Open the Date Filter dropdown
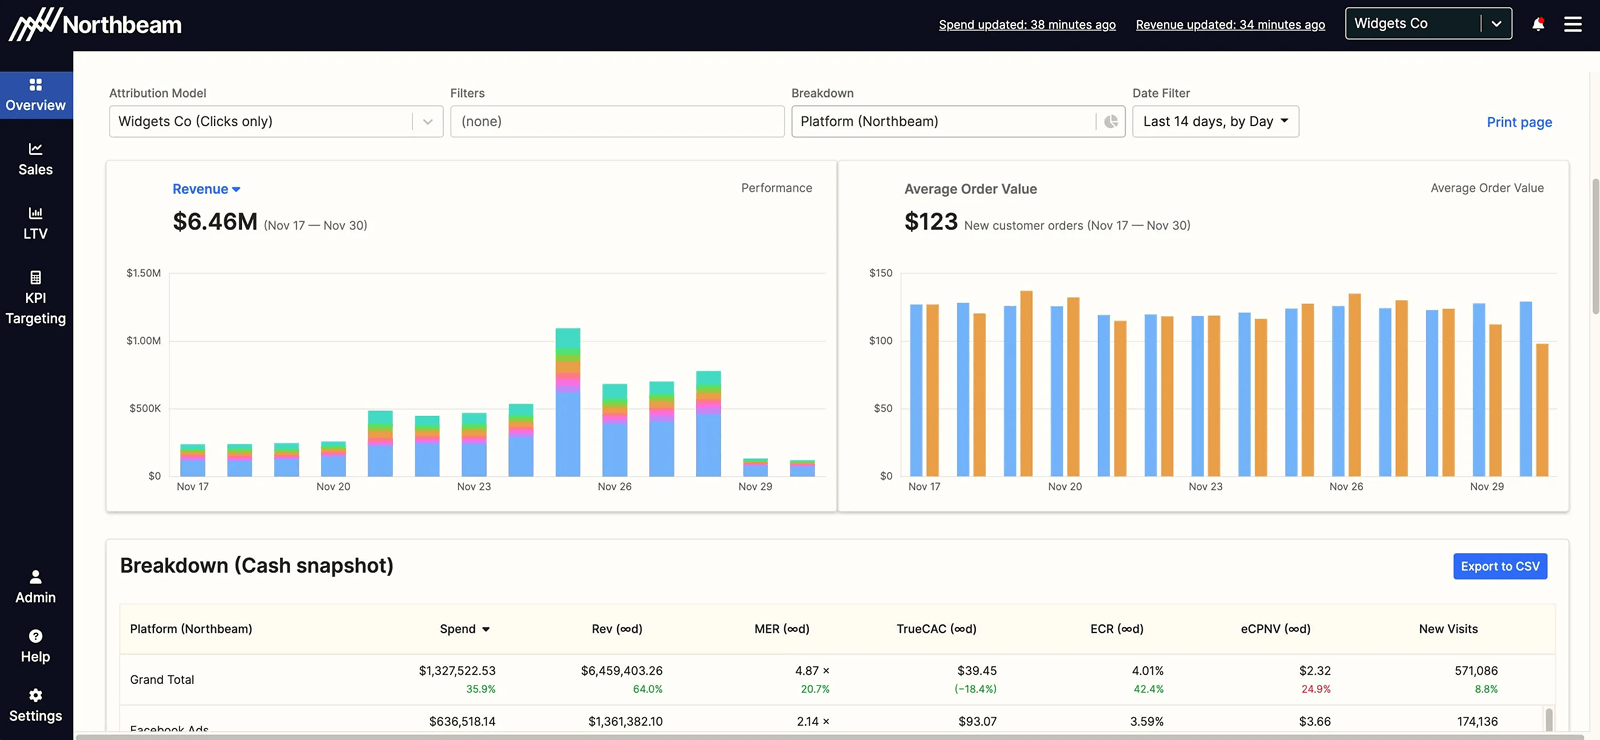Image resolution: width=1600 pixels, height=740 pixels. (1215, 122)
